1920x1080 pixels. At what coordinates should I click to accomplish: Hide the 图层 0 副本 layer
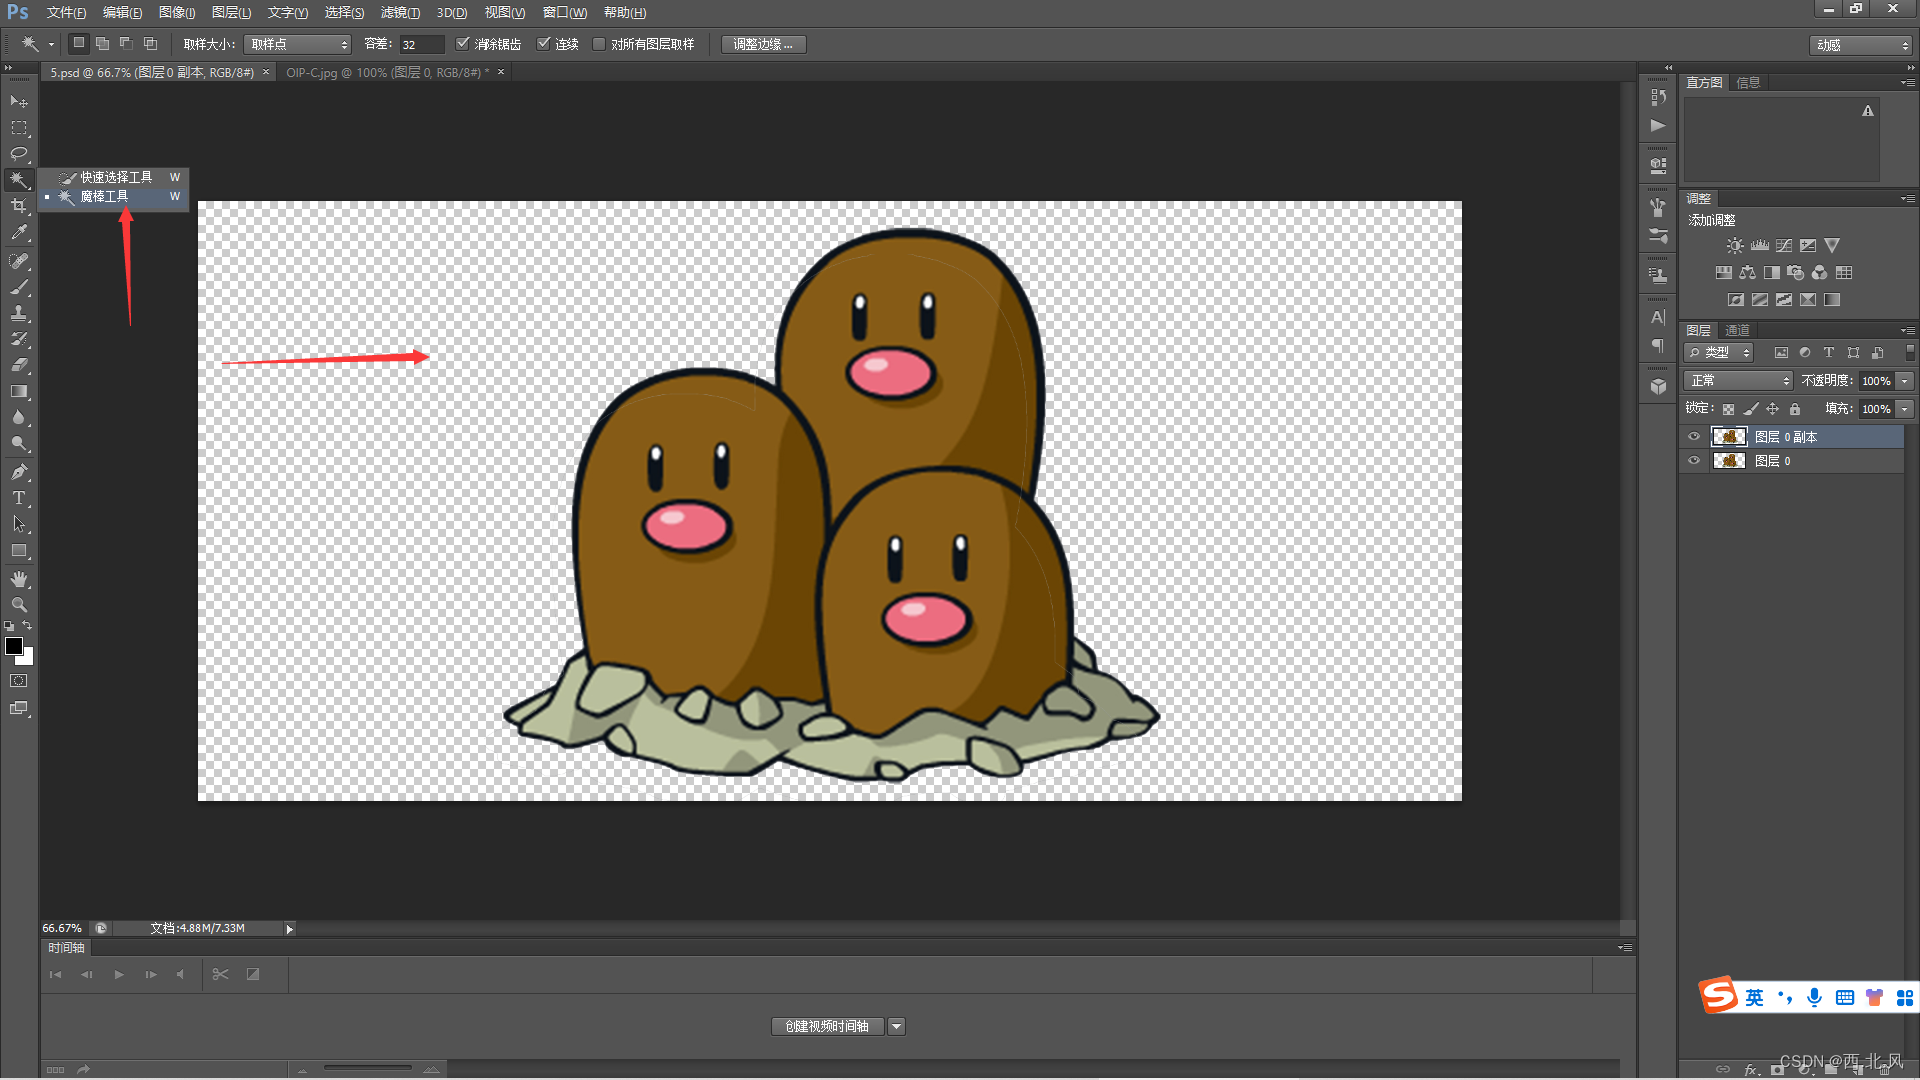[1694, 437]
